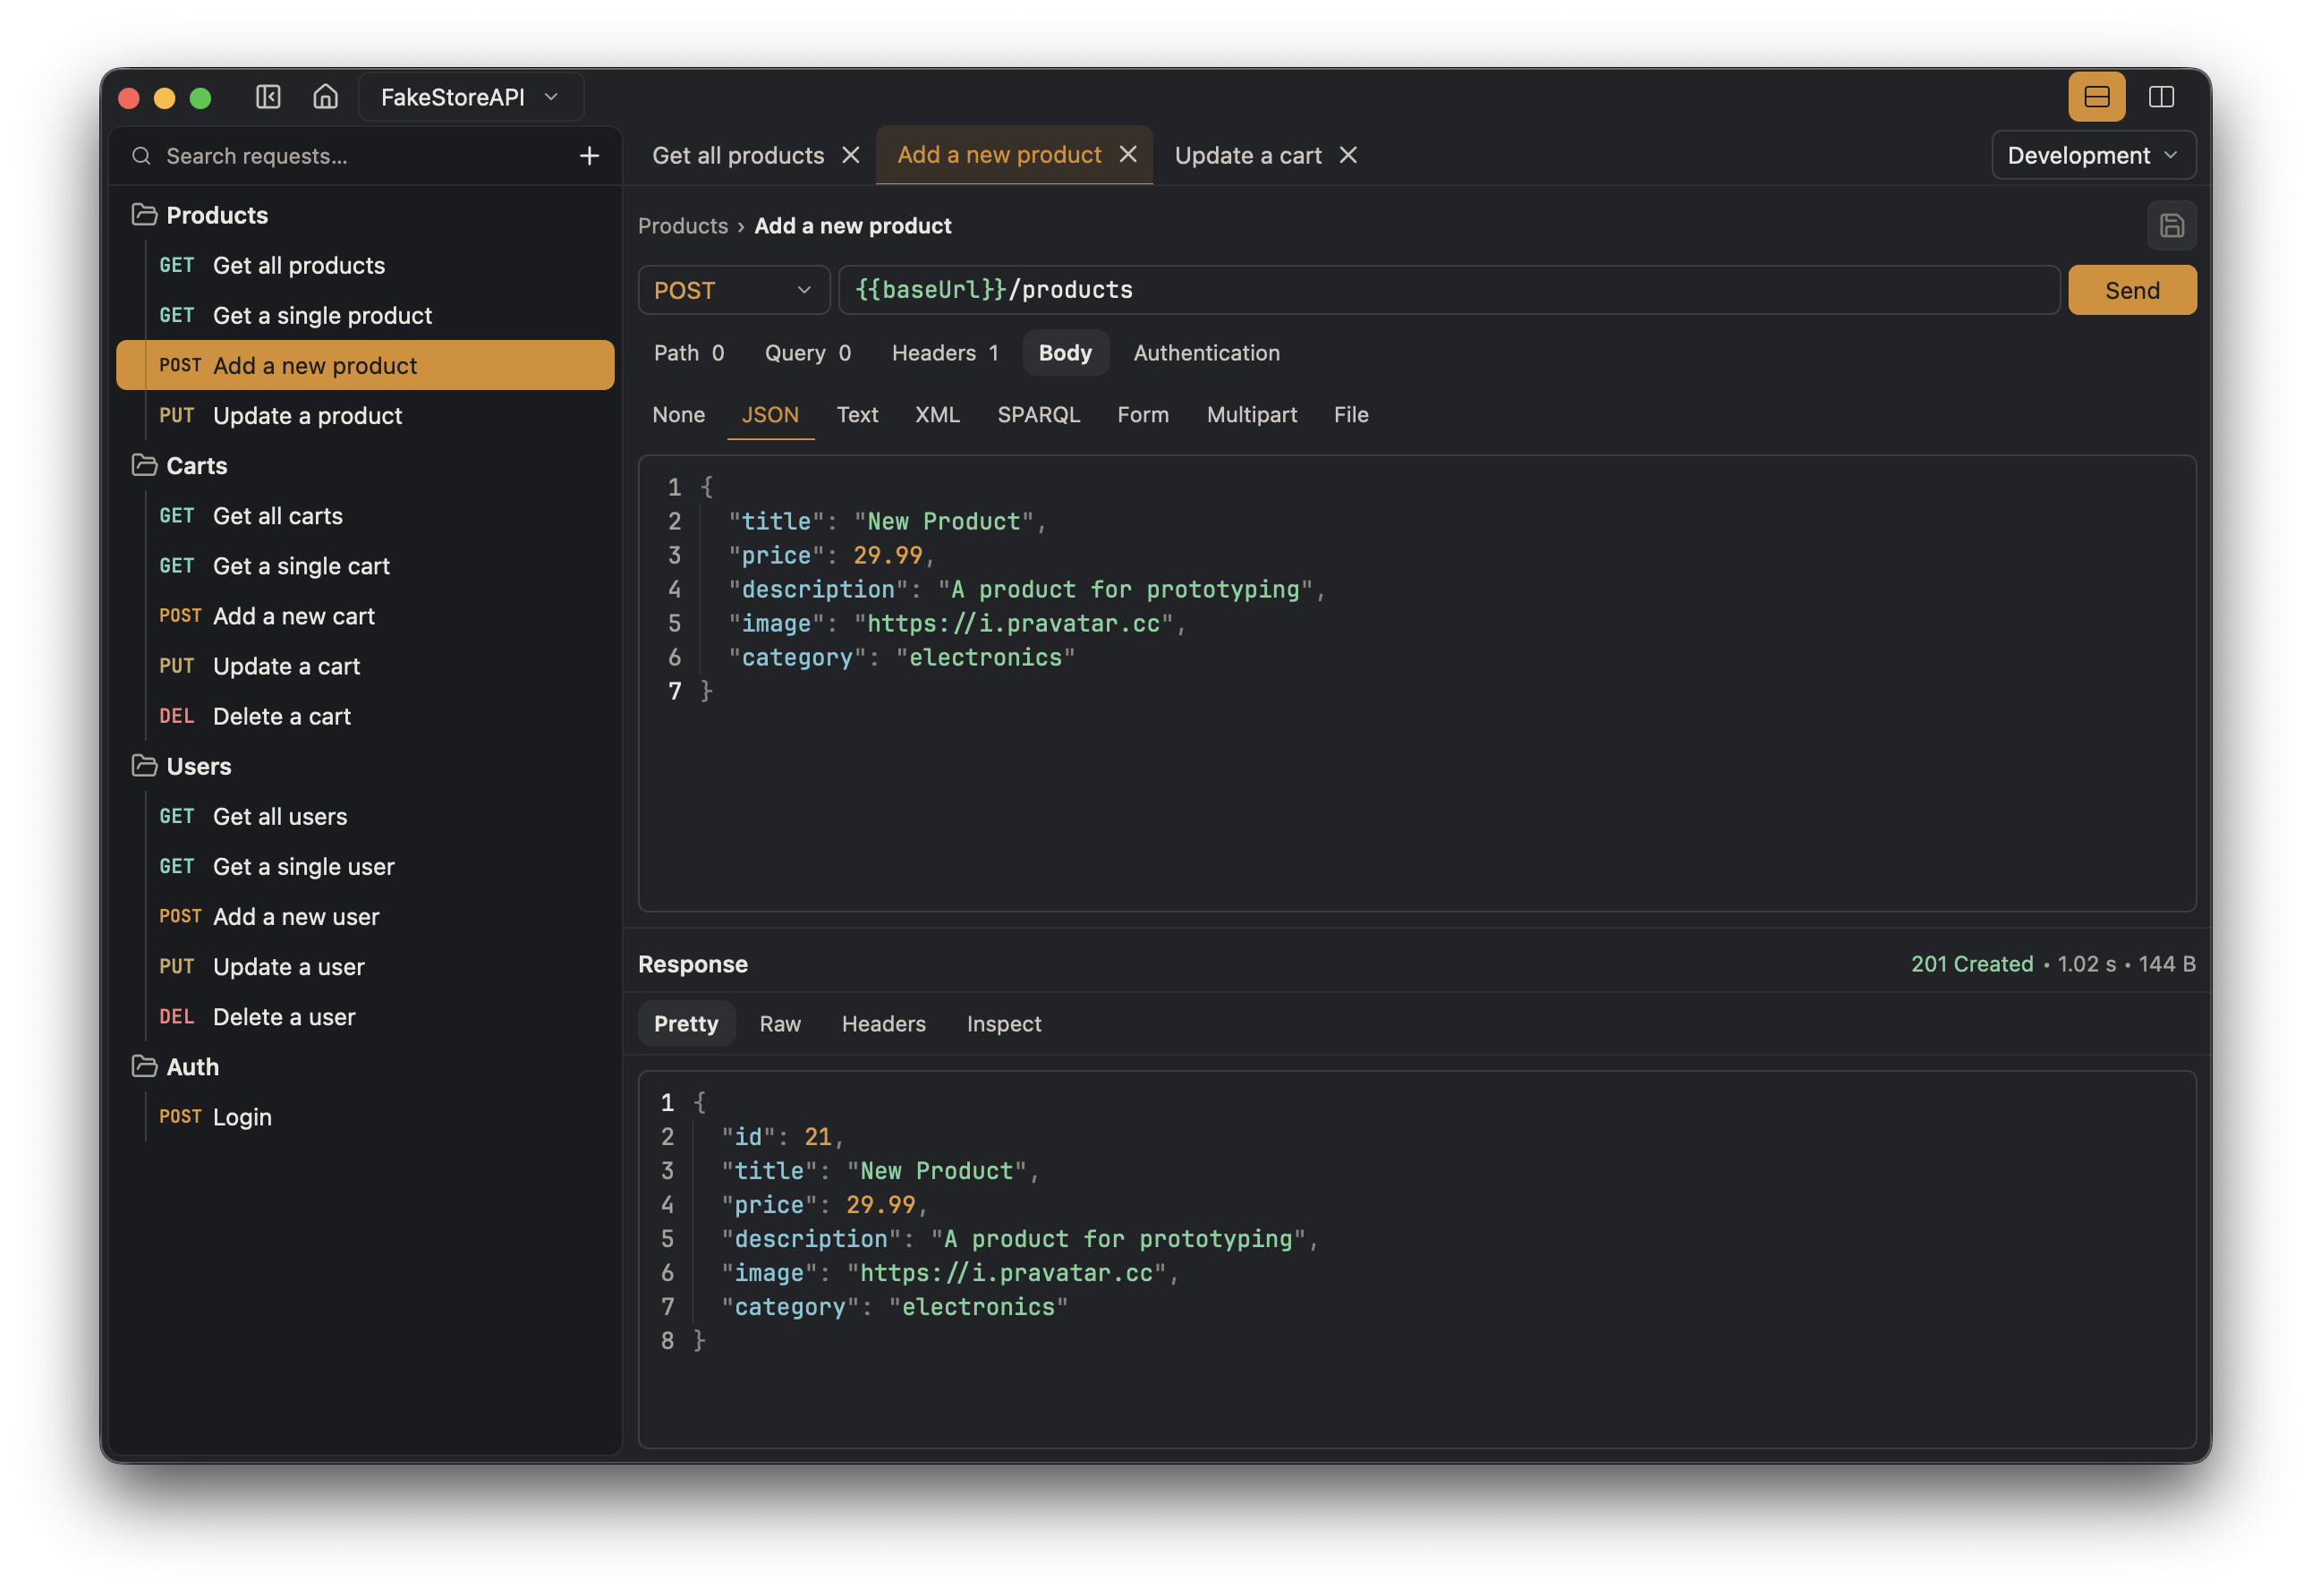Show the Pretty response view
Image resolution: width=2312 pixels, height=1596 pixels.
tap(686, 1024)
